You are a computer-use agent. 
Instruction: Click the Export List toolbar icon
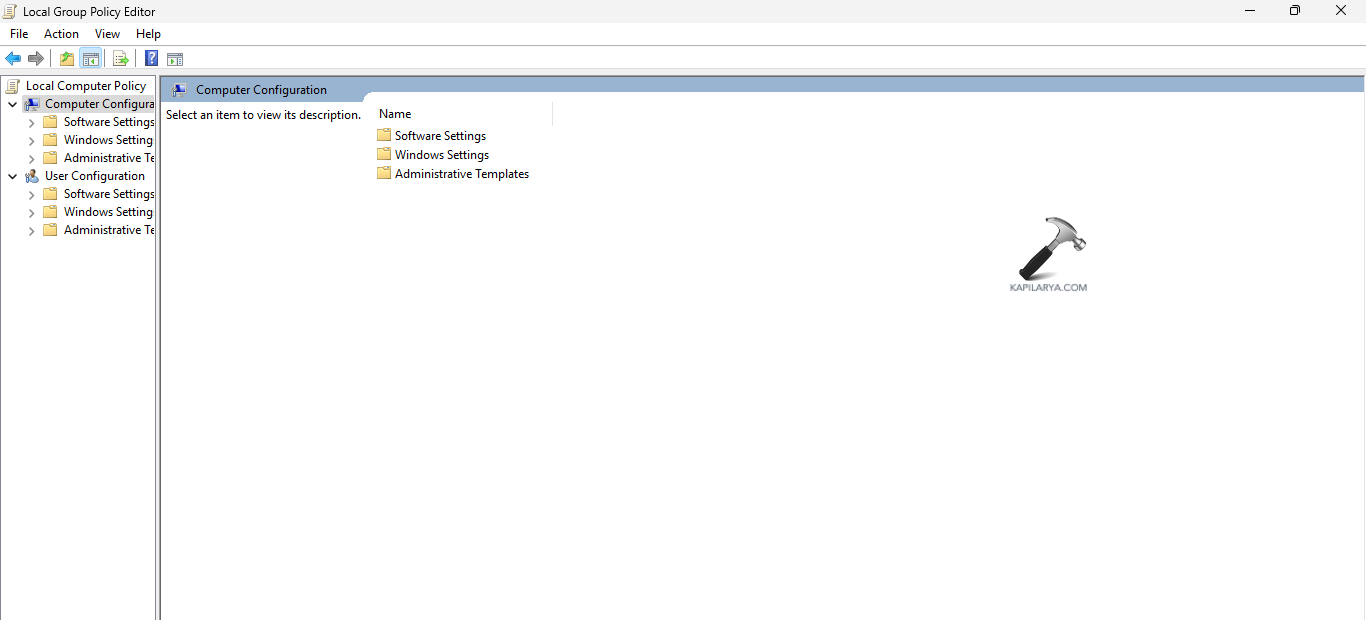click(120, 59)
